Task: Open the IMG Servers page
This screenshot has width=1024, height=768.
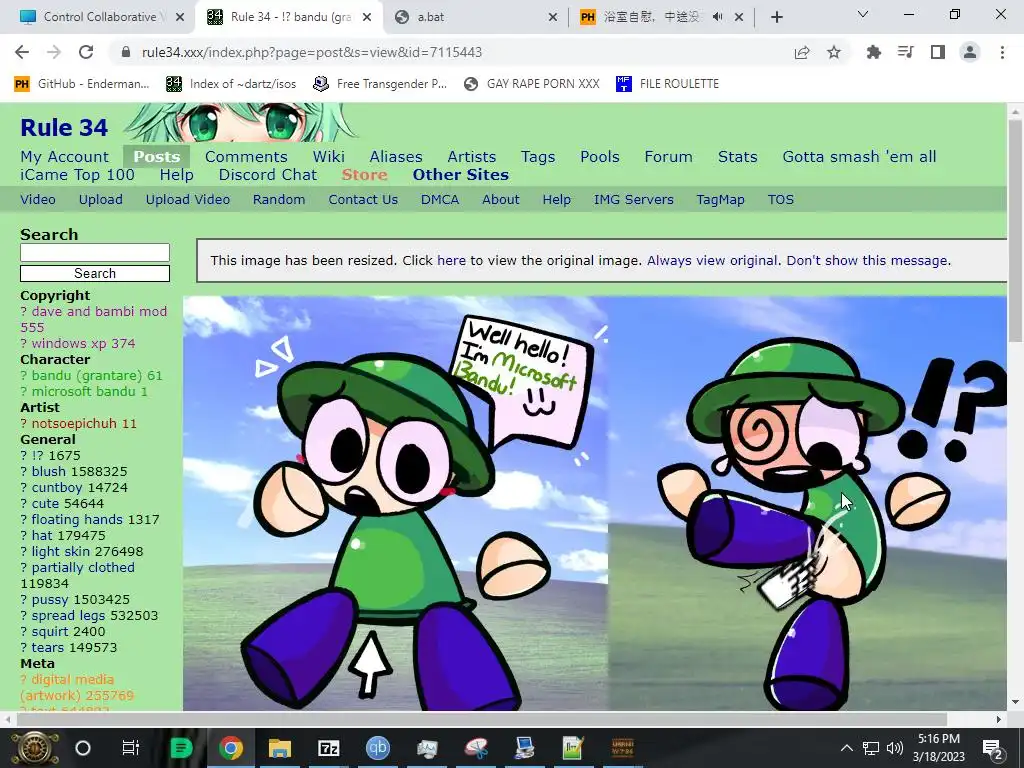Action: pos(633,200)
